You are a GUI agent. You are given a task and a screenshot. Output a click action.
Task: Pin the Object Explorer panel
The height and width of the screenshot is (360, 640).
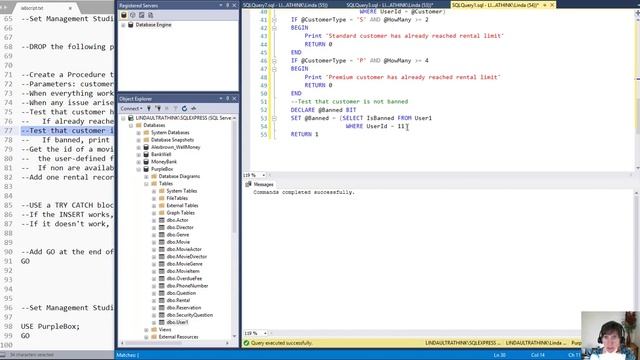(228, 98)
